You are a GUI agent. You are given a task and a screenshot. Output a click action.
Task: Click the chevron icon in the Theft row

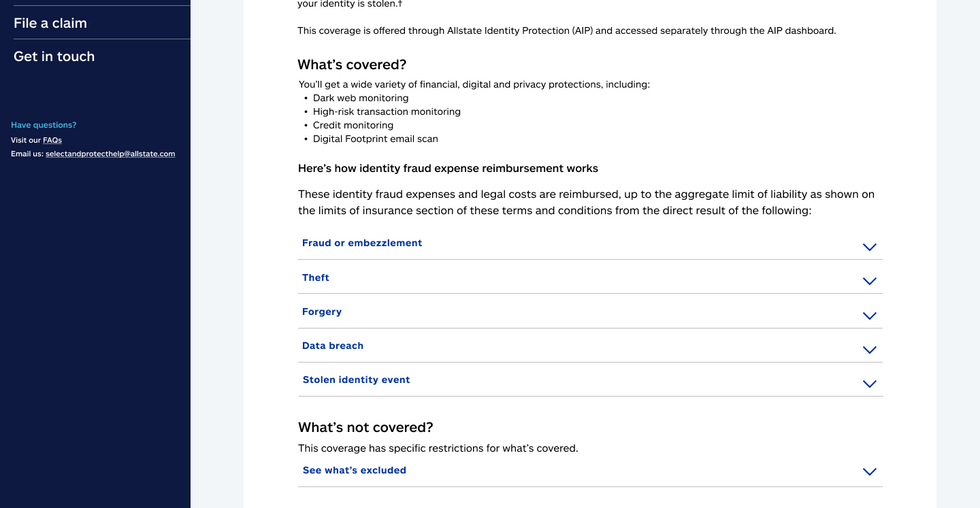click(x=869, y=282)
